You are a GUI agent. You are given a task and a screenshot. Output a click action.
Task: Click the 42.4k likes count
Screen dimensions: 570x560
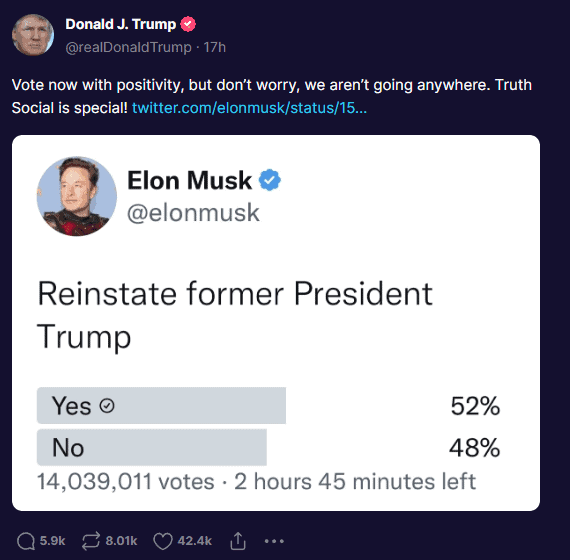(194, 541)
